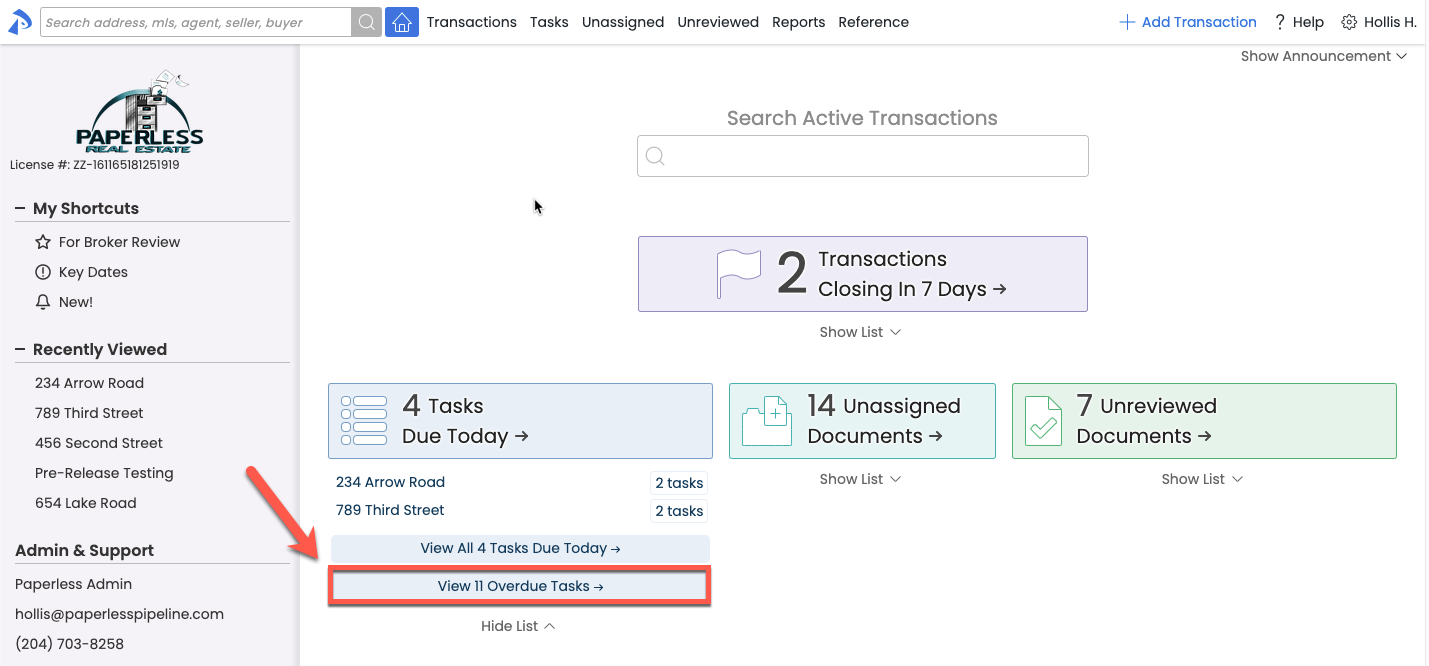This screenshot has width=1429, height=666.
Task: Open the Reports menu item
Action: click(798, 22)
